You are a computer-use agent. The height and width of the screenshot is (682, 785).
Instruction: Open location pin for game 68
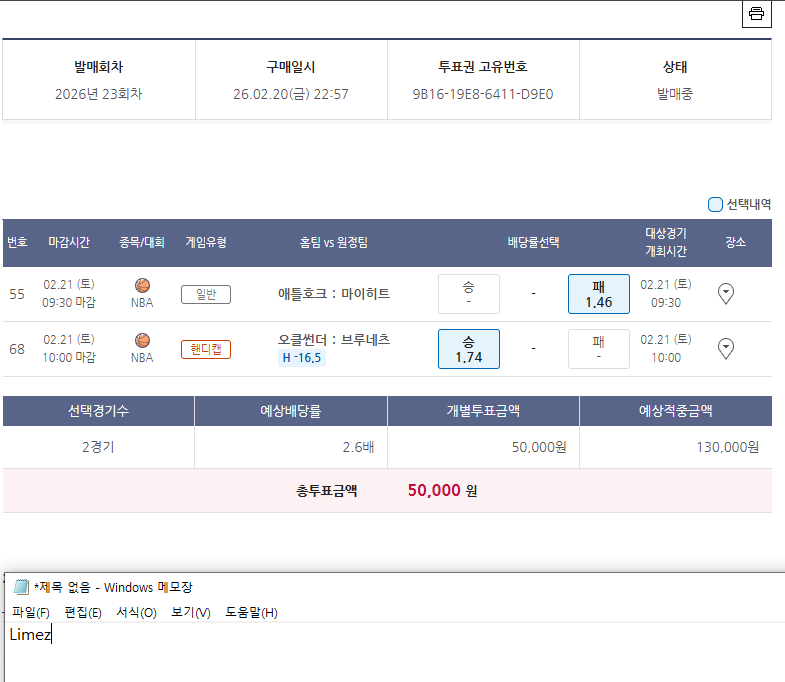point(727,348)
